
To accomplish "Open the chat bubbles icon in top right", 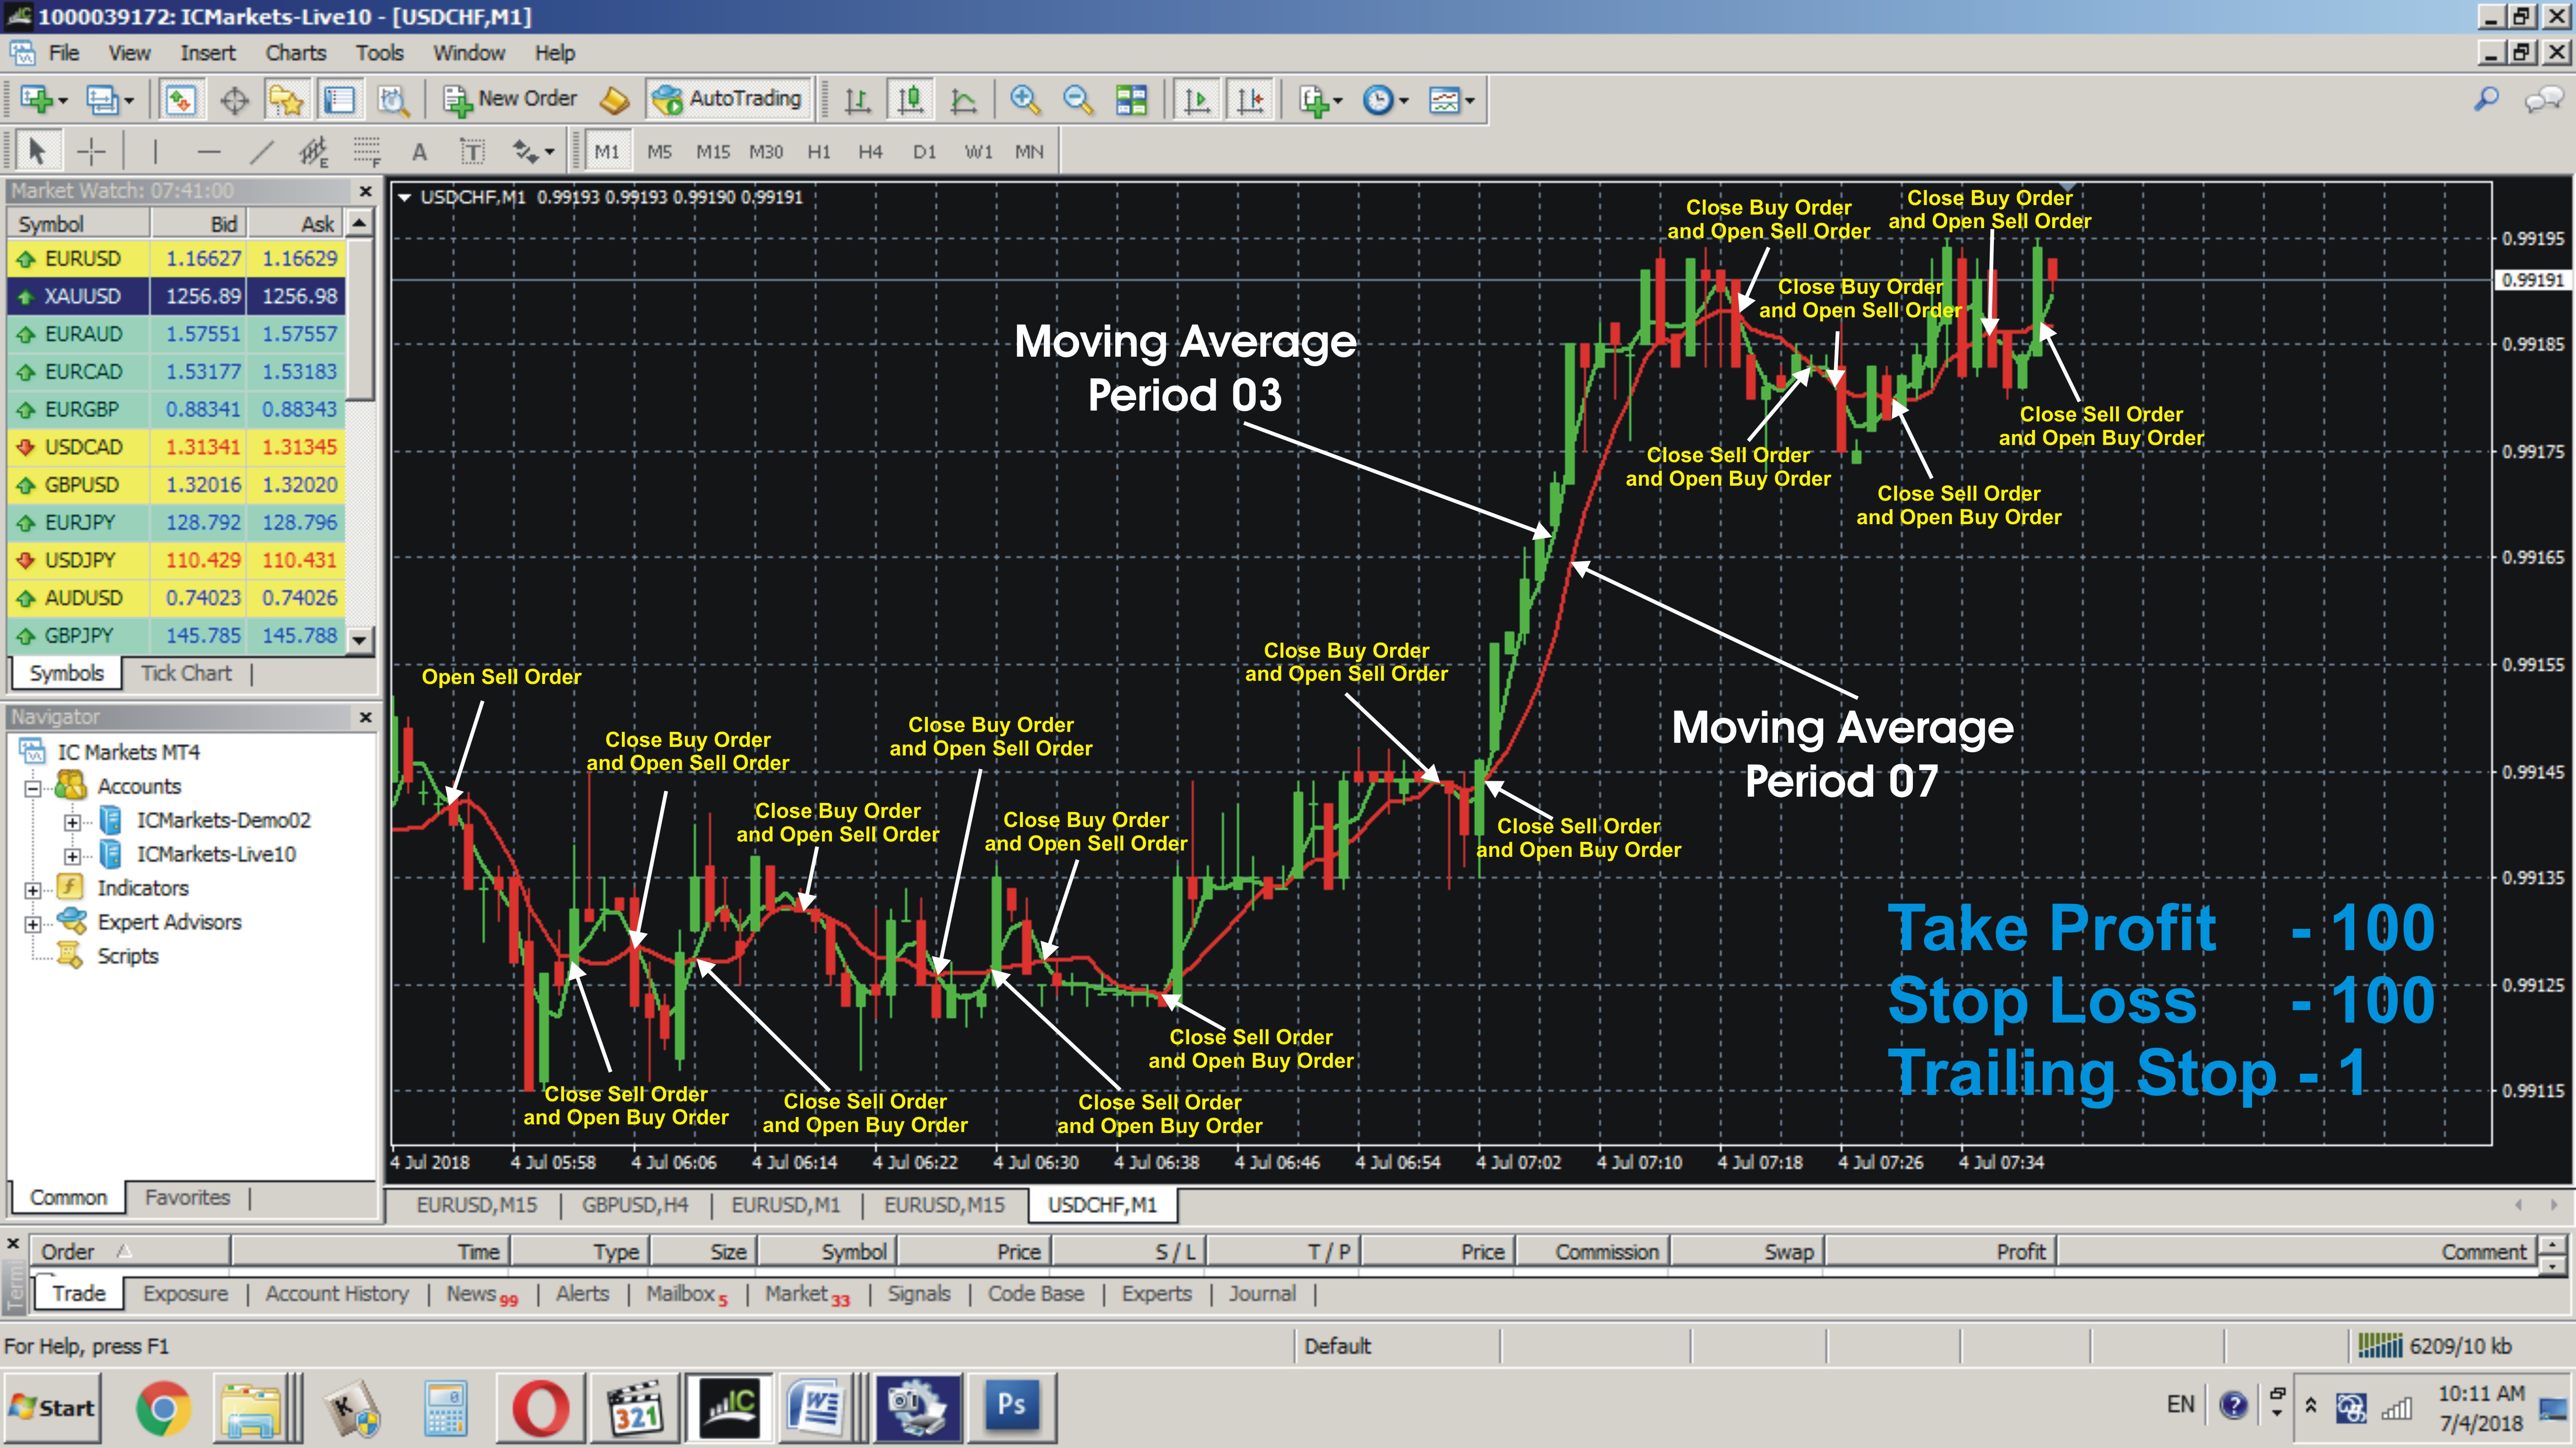I will pyautogui.click(x=2543, y=99).
